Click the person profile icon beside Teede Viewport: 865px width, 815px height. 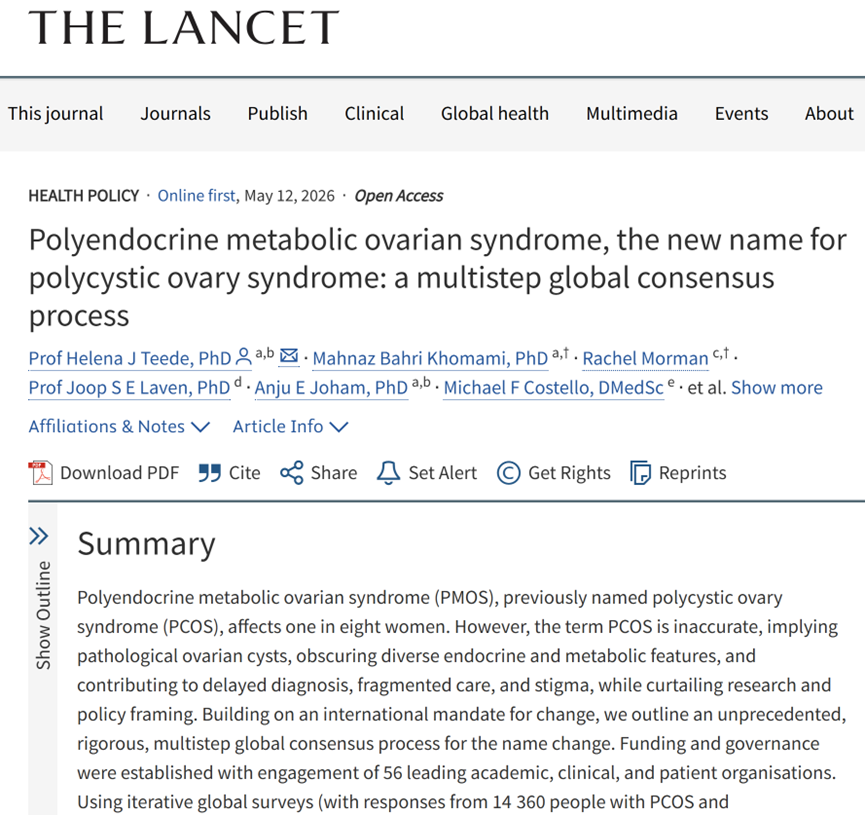click(243, 356)
